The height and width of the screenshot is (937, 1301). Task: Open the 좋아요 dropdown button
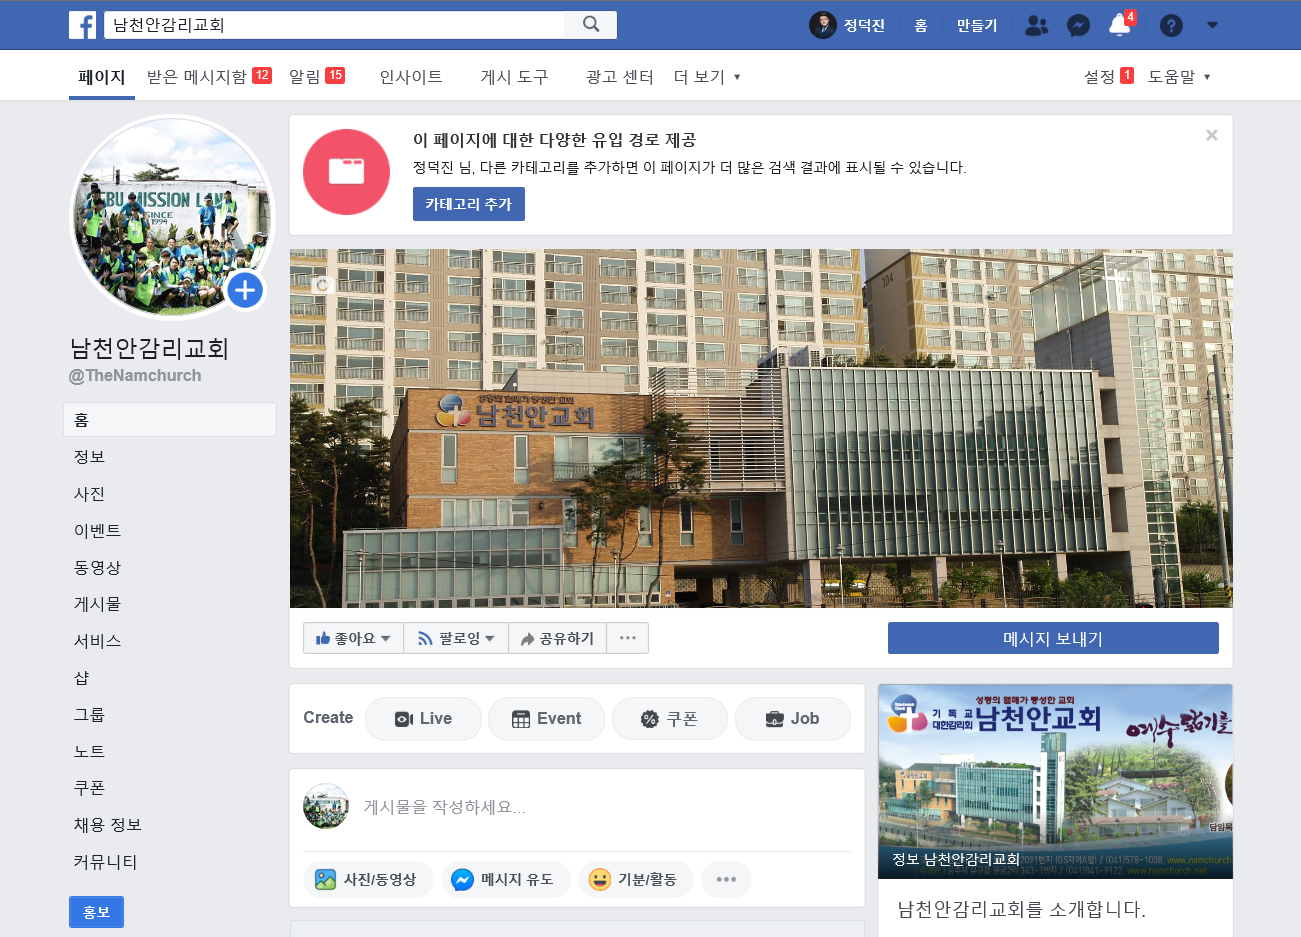click(353, 638)
